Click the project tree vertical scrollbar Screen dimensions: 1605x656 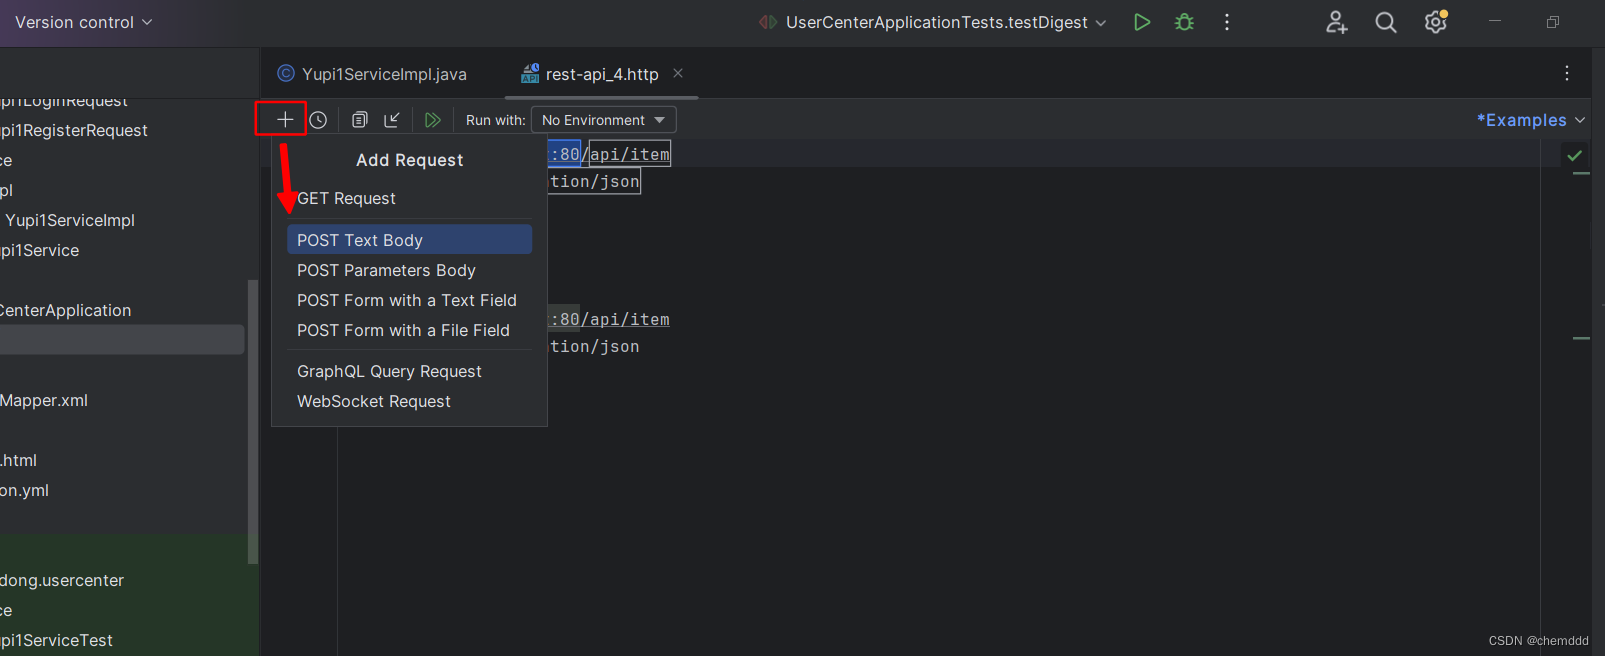(253, 422)
